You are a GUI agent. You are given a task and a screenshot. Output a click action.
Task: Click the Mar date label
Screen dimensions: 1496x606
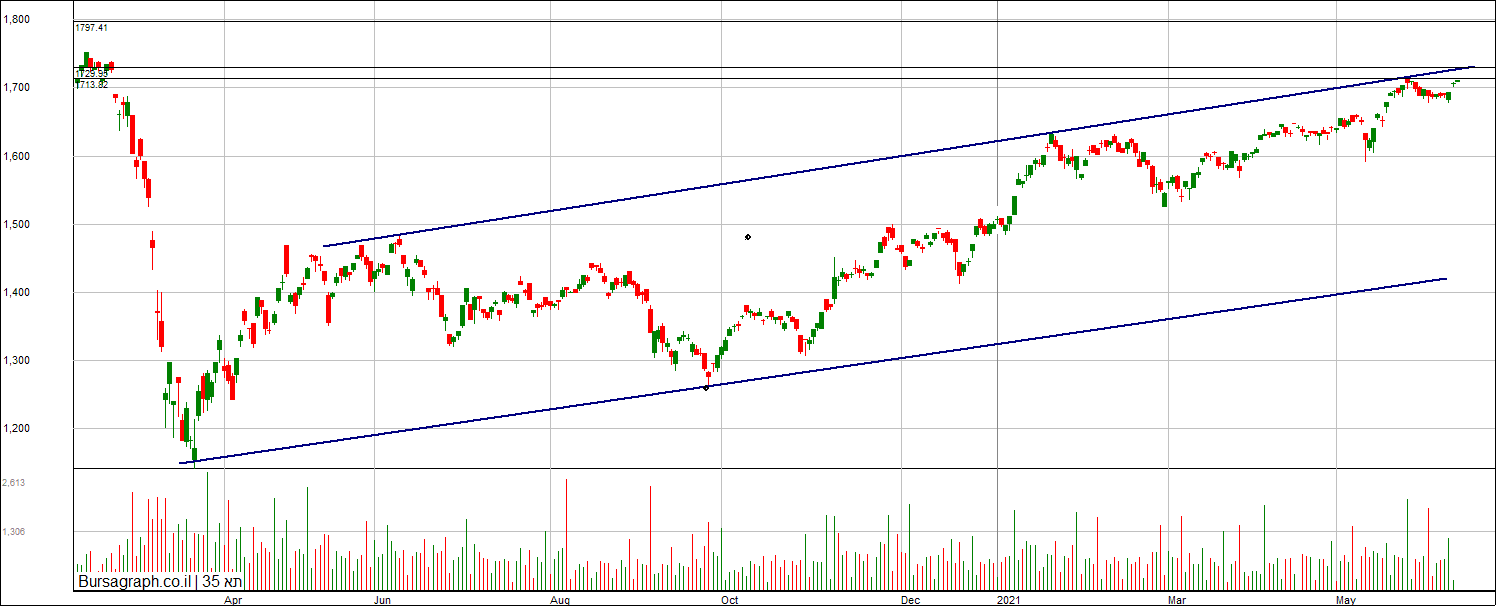pyautogui.click(x=1177, y=600)
